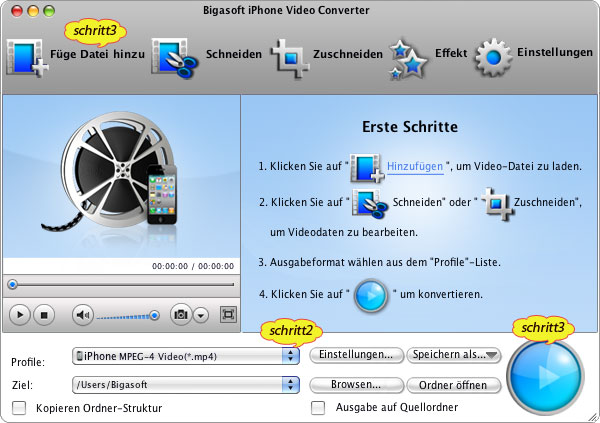Viewport: 600px width, 423px height.
Task: Close the window with red button
Action: [17, 10]
